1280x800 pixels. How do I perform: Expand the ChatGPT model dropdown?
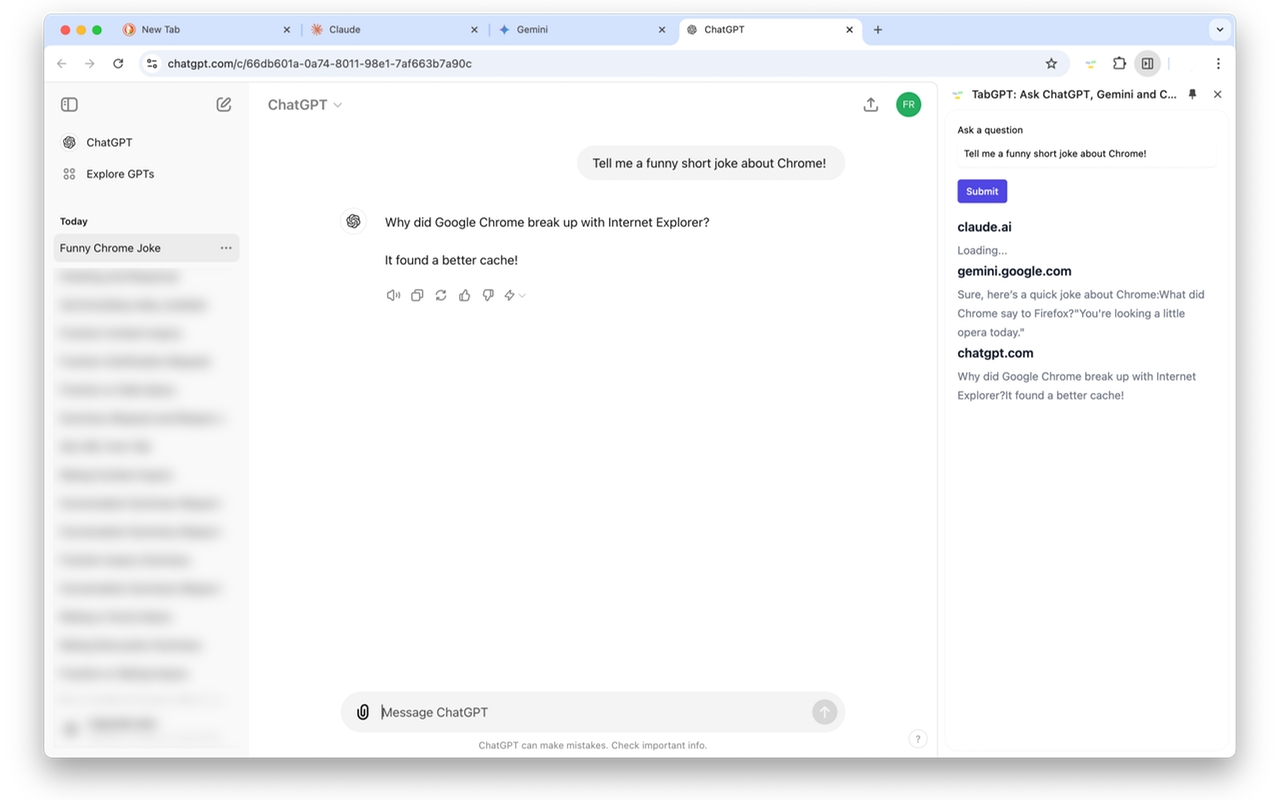(x=305, y=104)
